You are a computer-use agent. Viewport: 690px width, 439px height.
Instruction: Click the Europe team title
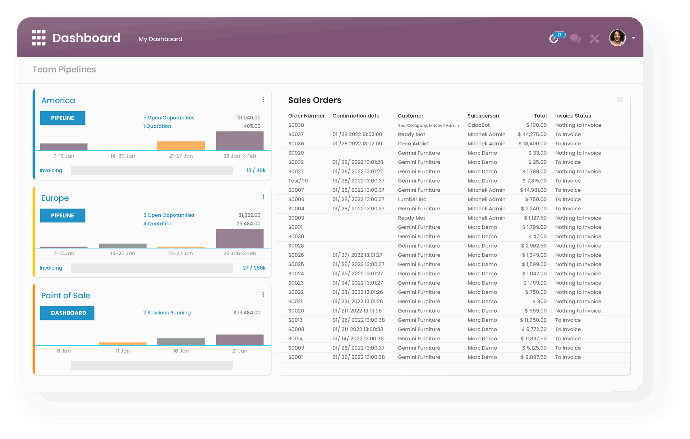coord(55,198)
